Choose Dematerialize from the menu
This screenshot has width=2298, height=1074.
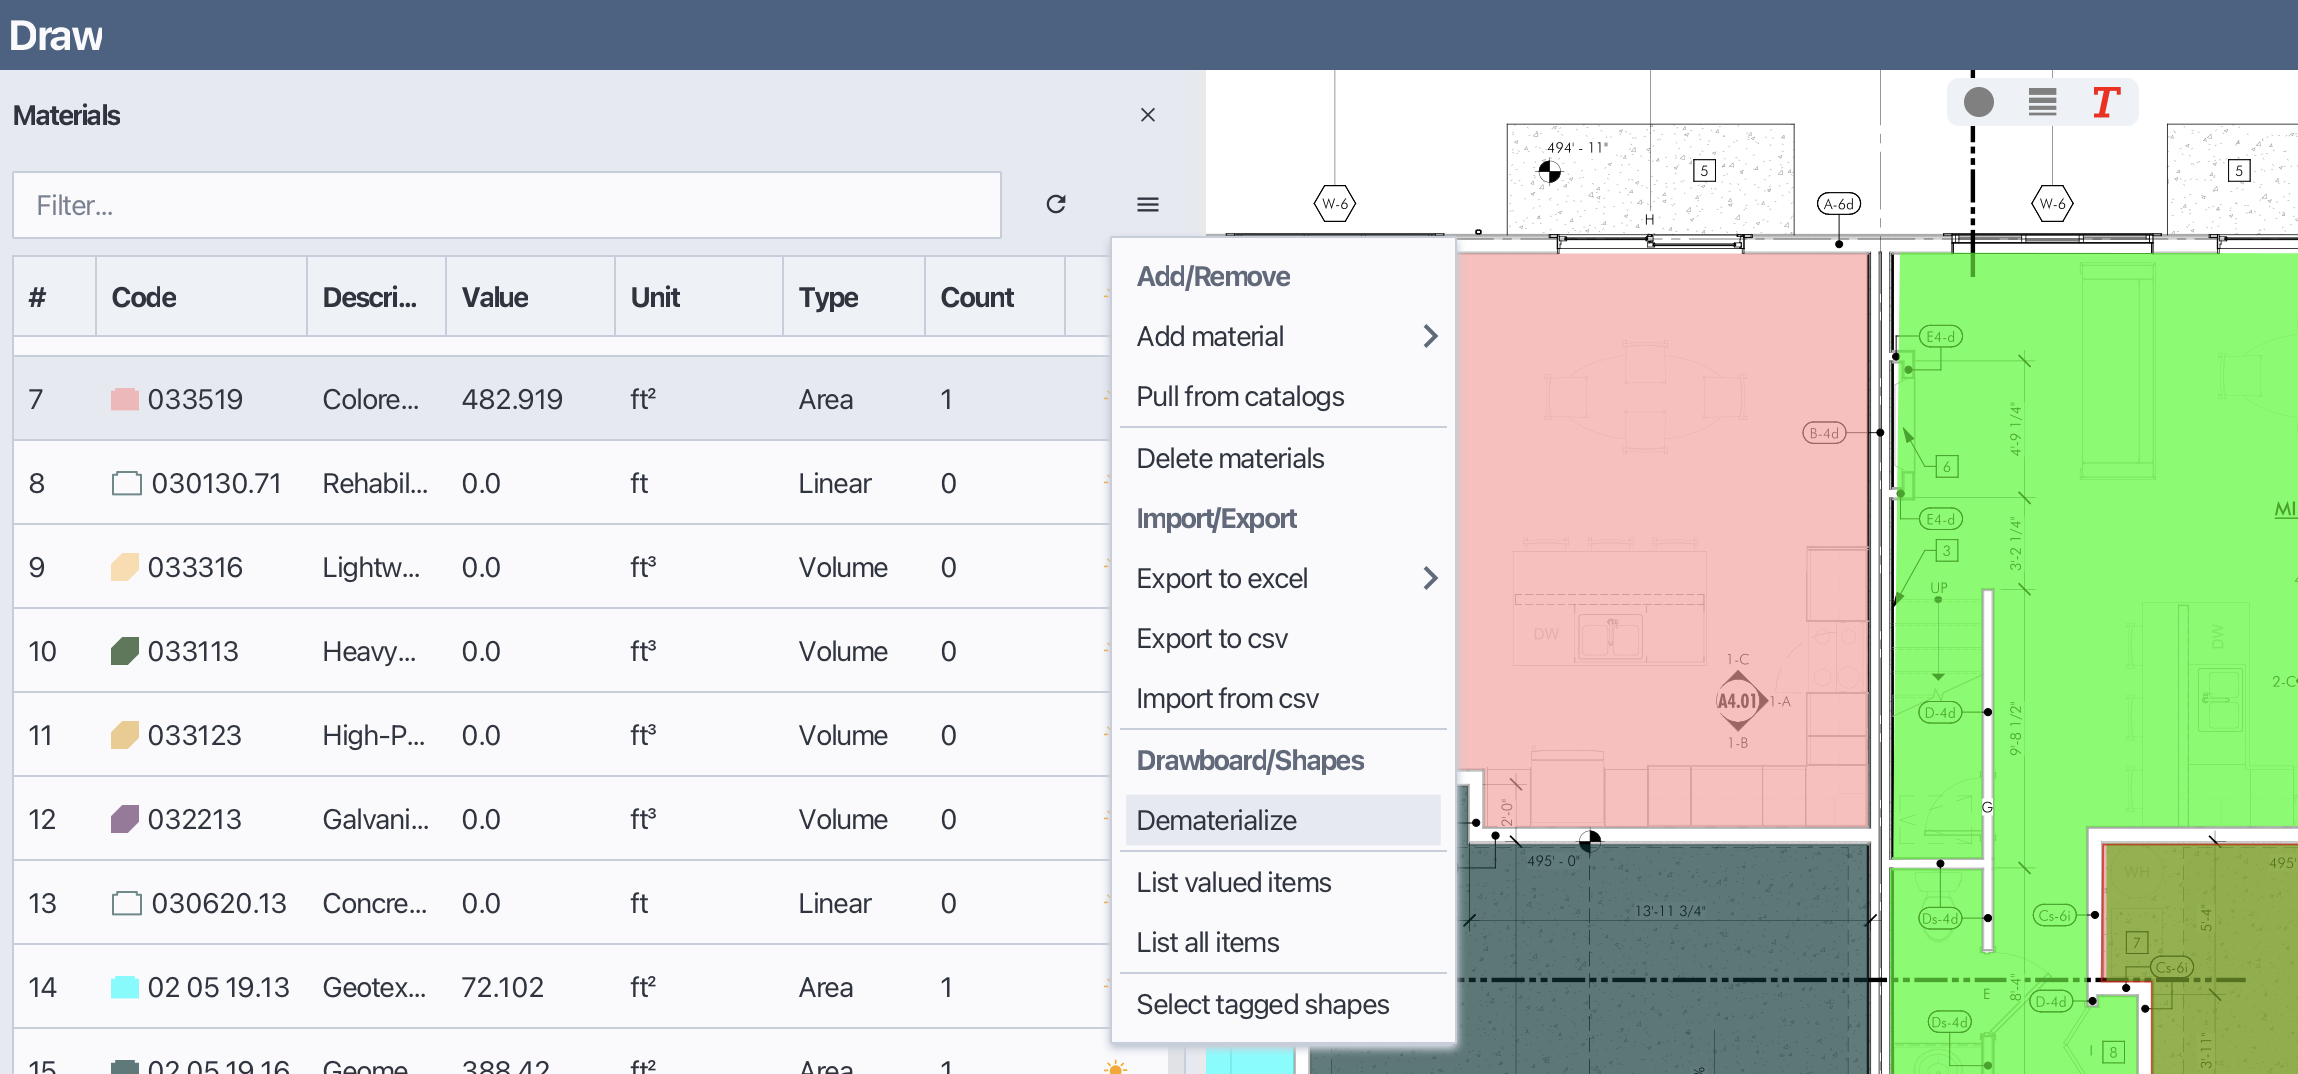click(1216, 820)
